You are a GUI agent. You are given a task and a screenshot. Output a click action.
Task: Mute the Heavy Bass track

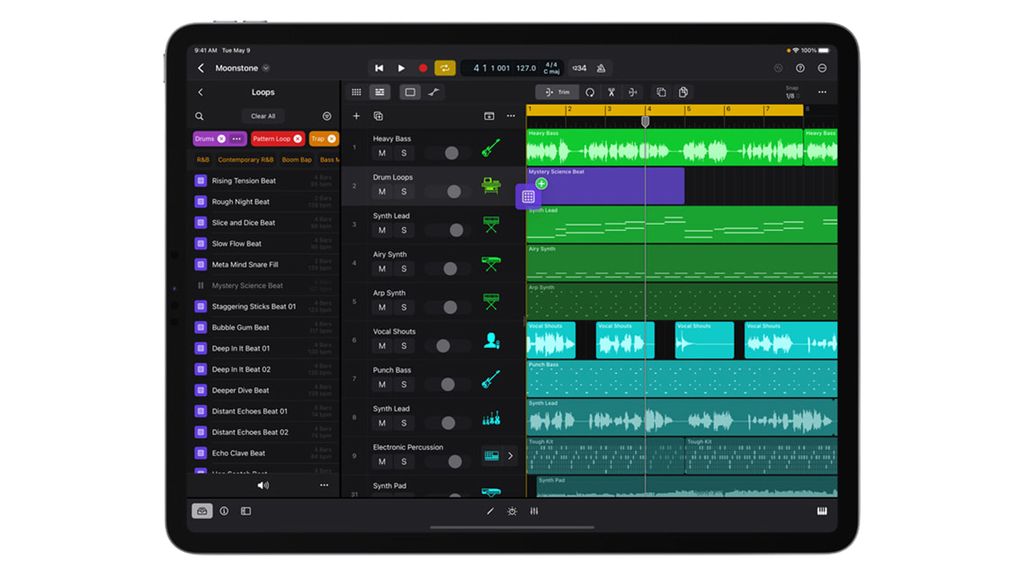pyautogui.click(x=381, y=152)
